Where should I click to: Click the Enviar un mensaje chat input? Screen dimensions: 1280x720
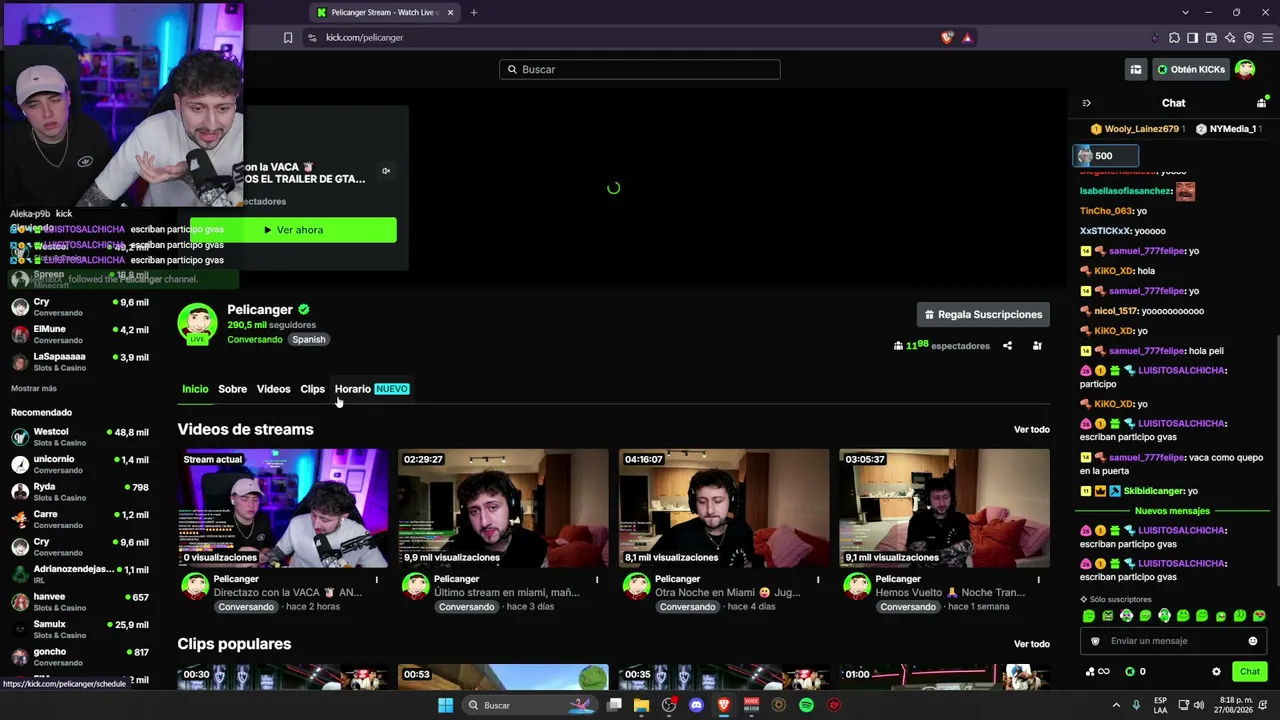(1173, 641)
